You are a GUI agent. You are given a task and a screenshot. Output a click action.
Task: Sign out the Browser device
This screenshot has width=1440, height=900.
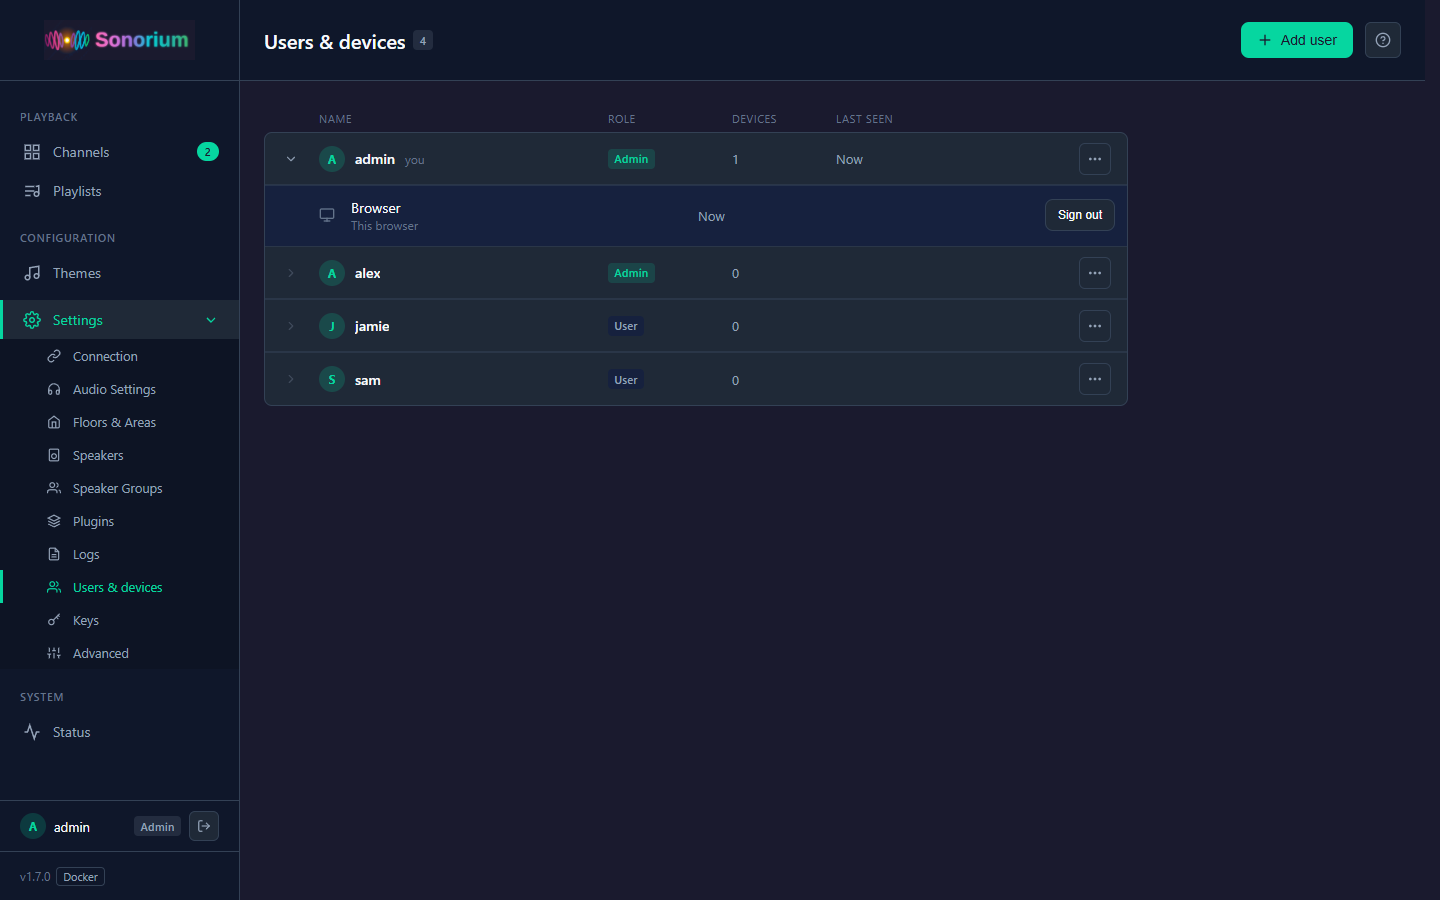[x=1080, y=215]
